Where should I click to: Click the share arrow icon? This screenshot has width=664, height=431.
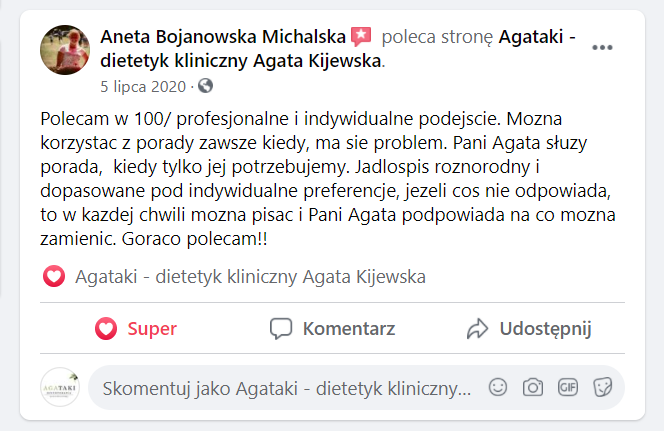coord(477,328)
